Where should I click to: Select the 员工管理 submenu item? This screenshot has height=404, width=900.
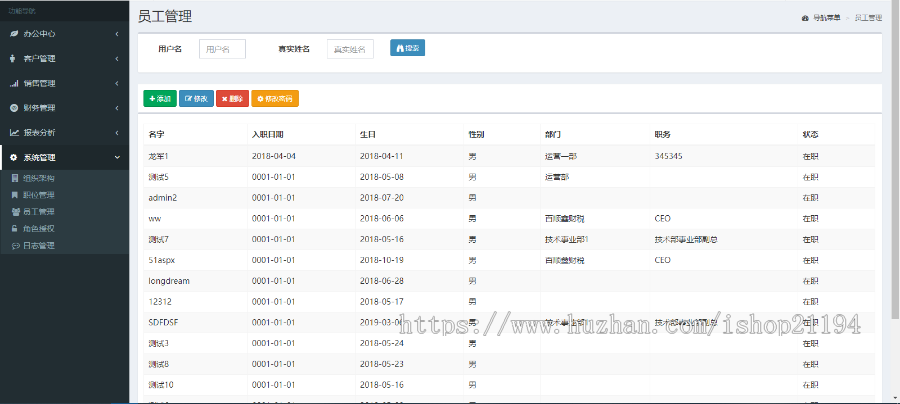coord(64,212)
